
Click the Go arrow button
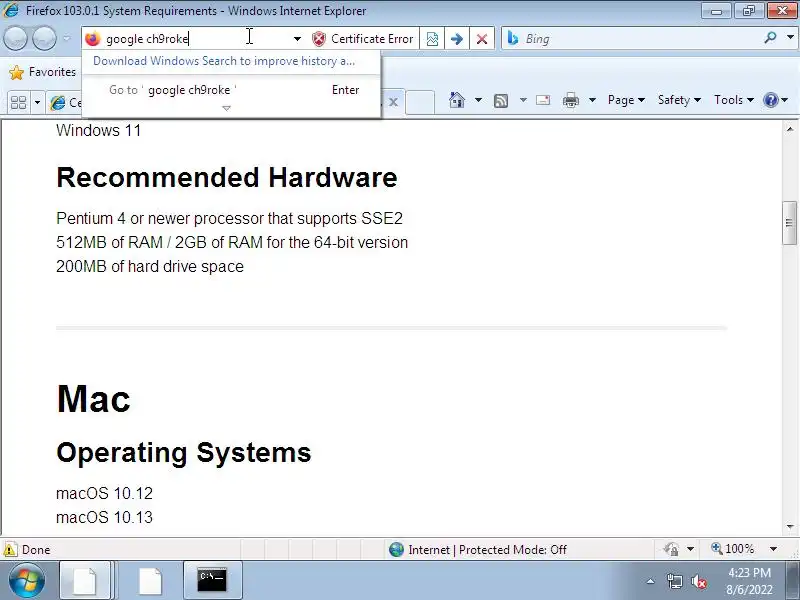[457, 39]
